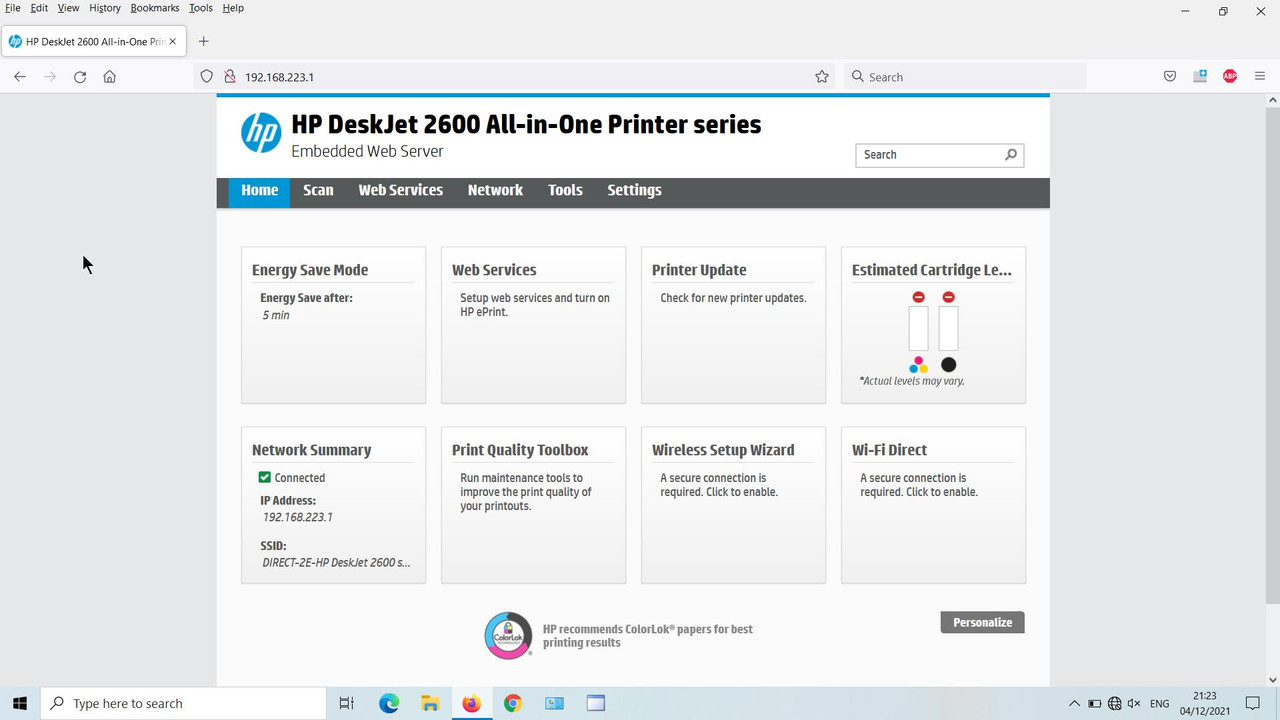Click the volume tray icon

point(1135,703)
